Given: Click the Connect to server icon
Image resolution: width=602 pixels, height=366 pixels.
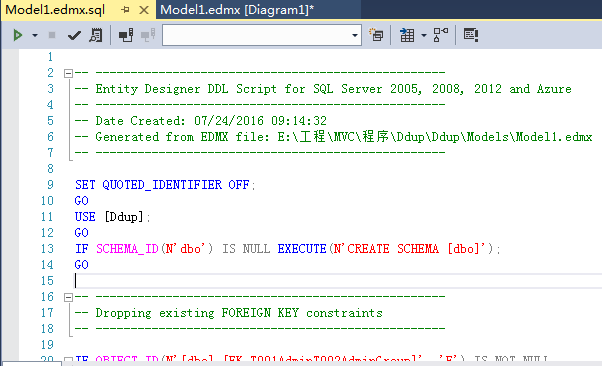Looking at the screenshot, I should click(x=126, y=35).
